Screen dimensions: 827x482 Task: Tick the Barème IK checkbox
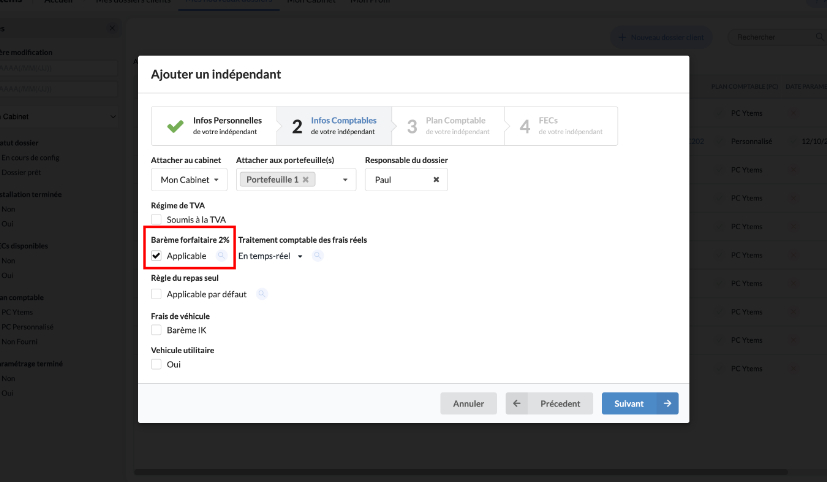tap(156, 330)
